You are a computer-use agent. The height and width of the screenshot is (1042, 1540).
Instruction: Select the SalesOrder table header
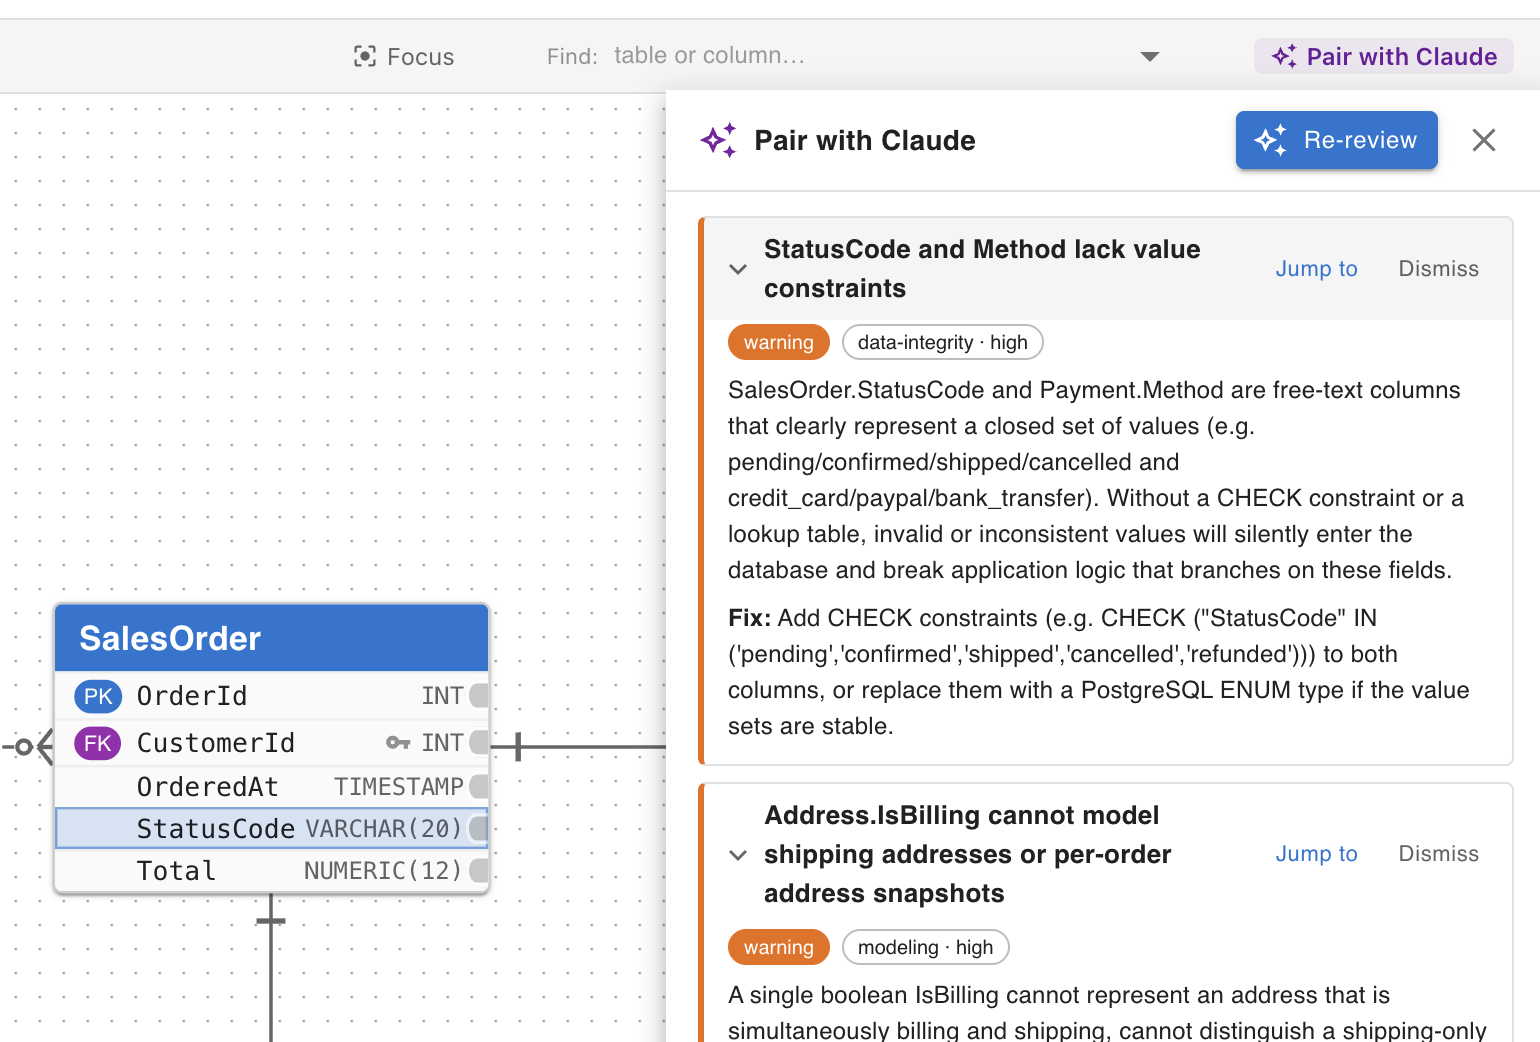[x=271, y=638]
